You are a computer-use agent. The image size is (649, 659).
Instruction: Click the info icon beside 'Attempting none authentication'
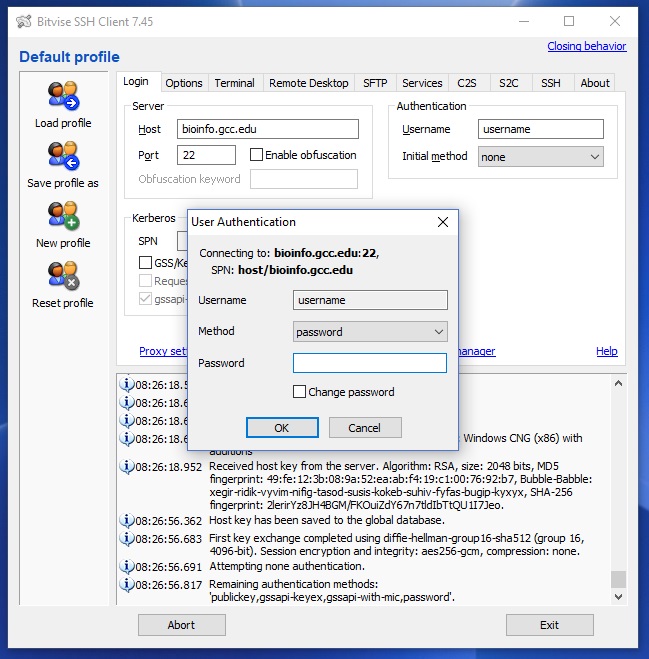coord(127,566)
